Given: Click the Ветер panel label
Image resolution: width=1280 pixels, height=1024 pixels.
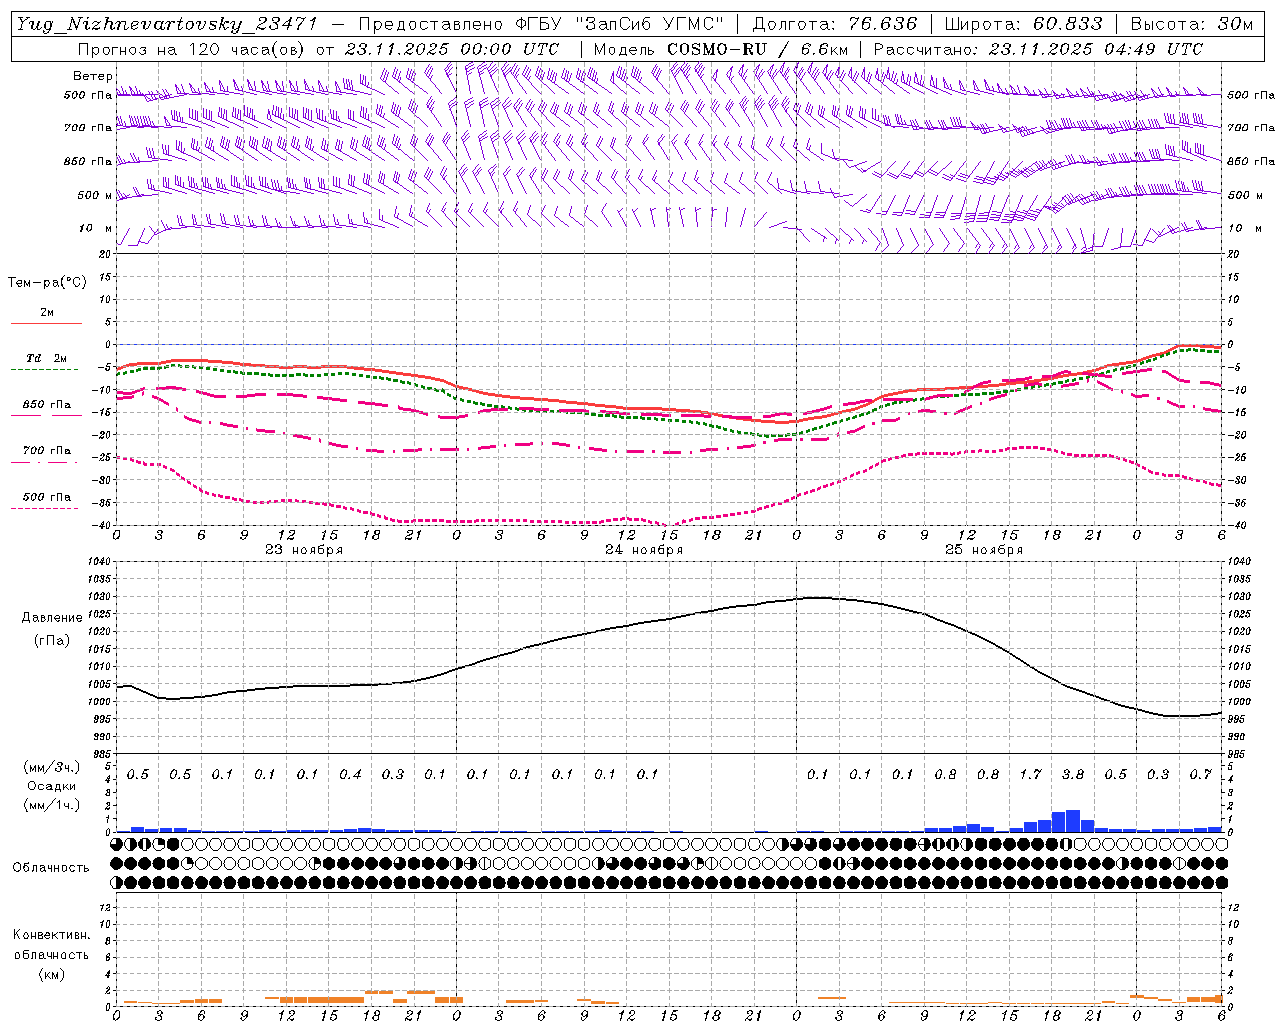Looking at the screenshot, I should 93,76.
